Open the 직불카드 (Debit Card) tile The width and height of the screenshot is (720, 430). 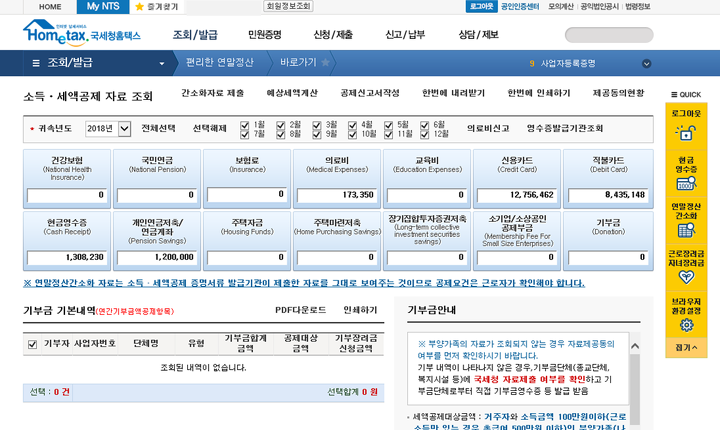click(x=608, y=178)
